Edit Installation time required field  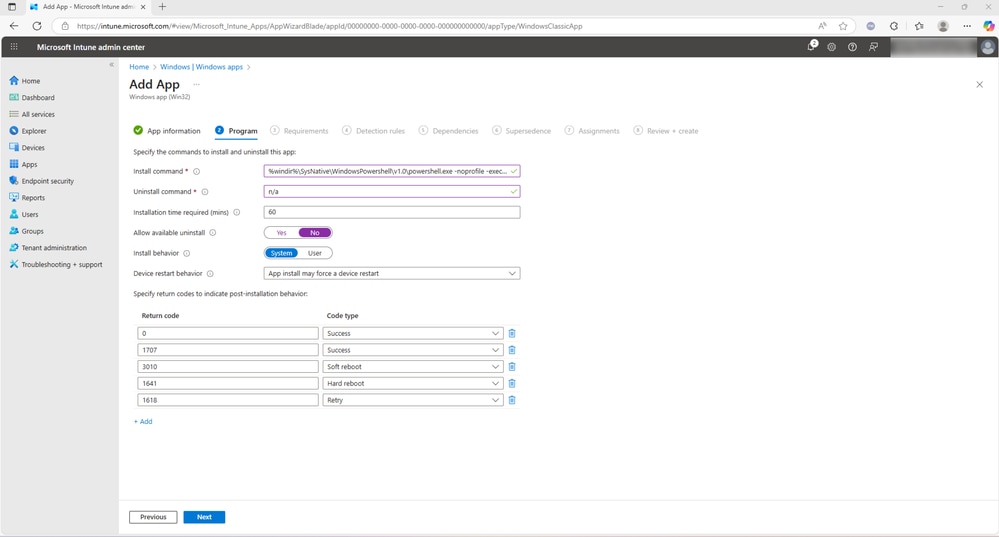click(x=392, y=212)
